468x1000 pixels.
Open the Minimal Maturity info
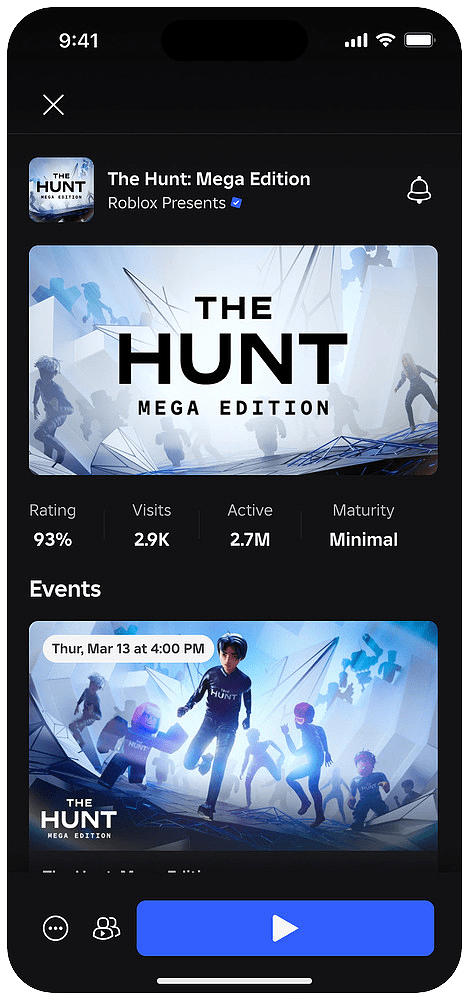coord(363,526)
